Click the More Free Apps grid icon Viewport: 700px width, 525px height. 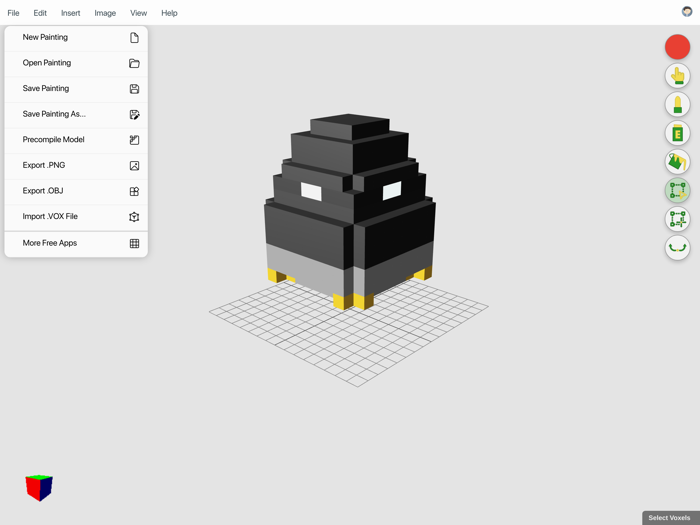click(x=134, y=243)
